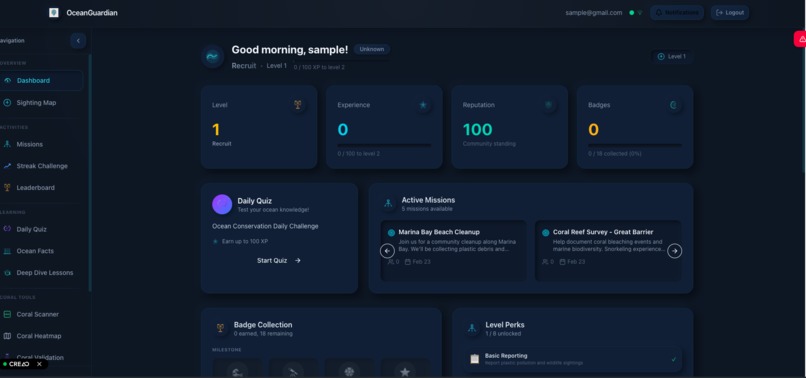
Task: Click the Basic Reporting checkmark
Action: 674,359
